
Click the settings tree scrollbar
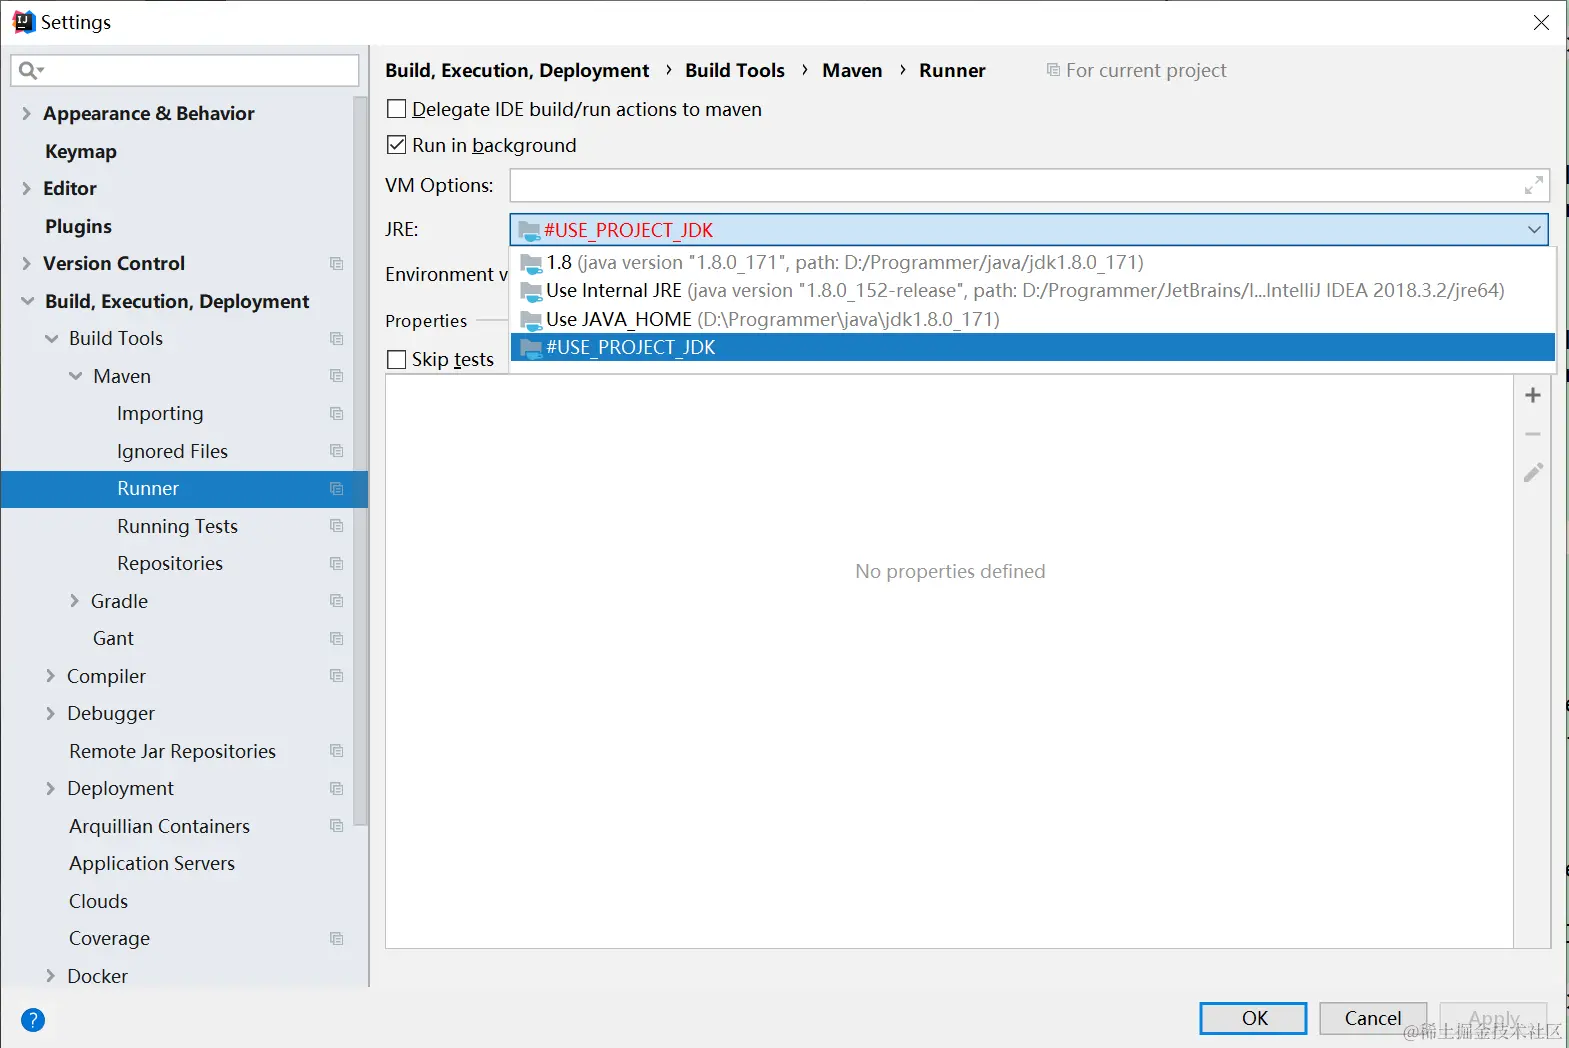(361, 460)
